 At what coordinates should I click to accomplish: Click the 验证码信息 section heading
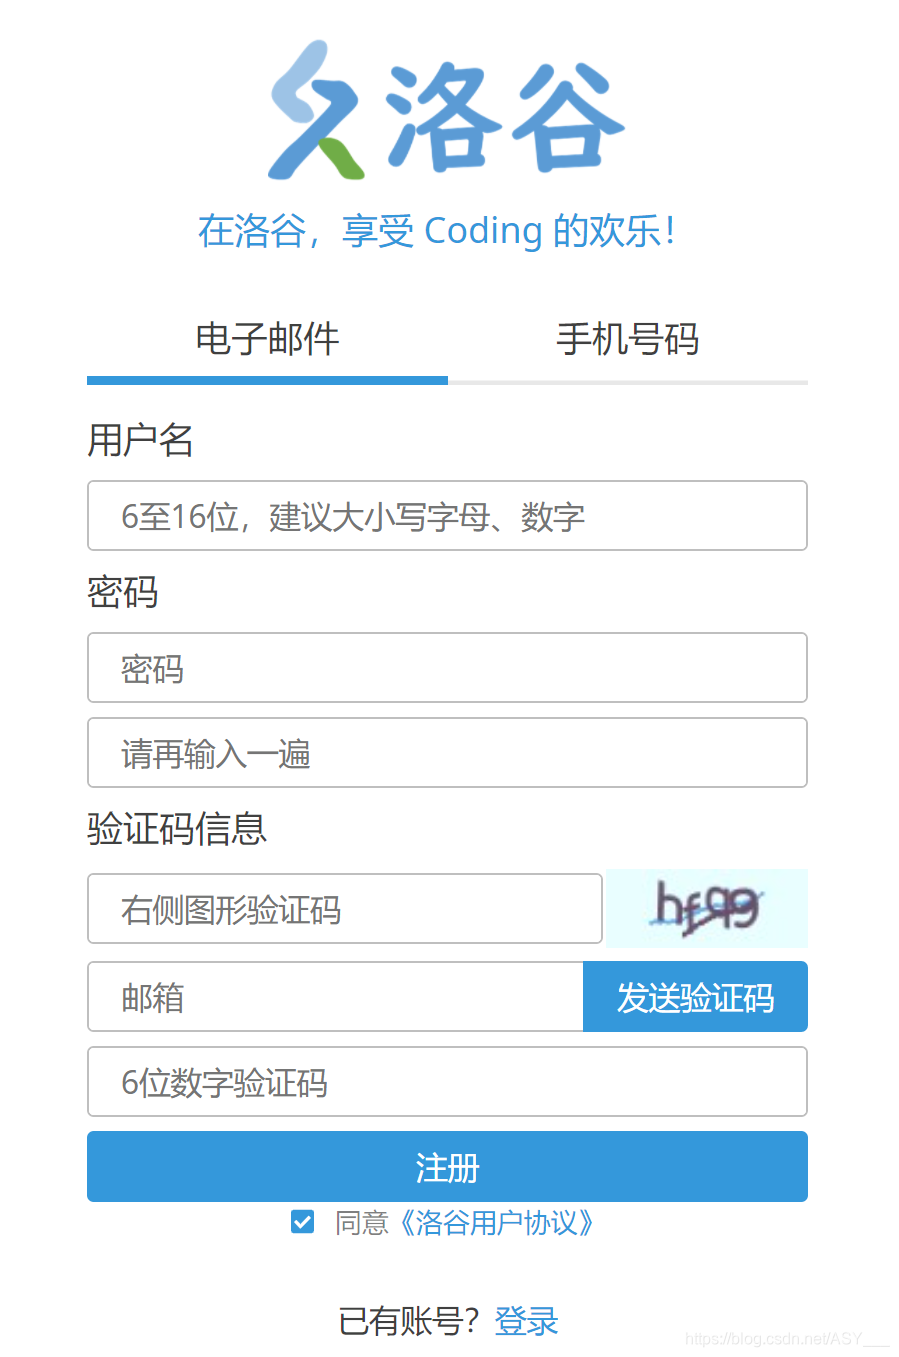click(176, 830)
